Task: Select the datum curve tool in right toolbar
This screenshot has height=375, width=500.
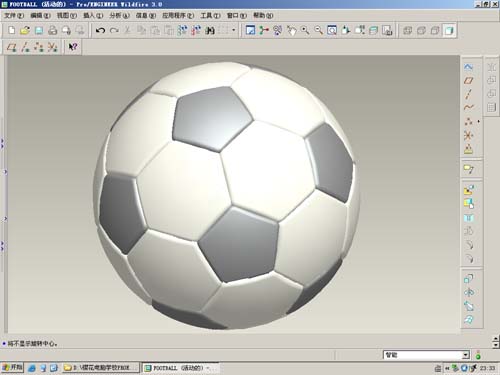Action: [x=469, y=108]
